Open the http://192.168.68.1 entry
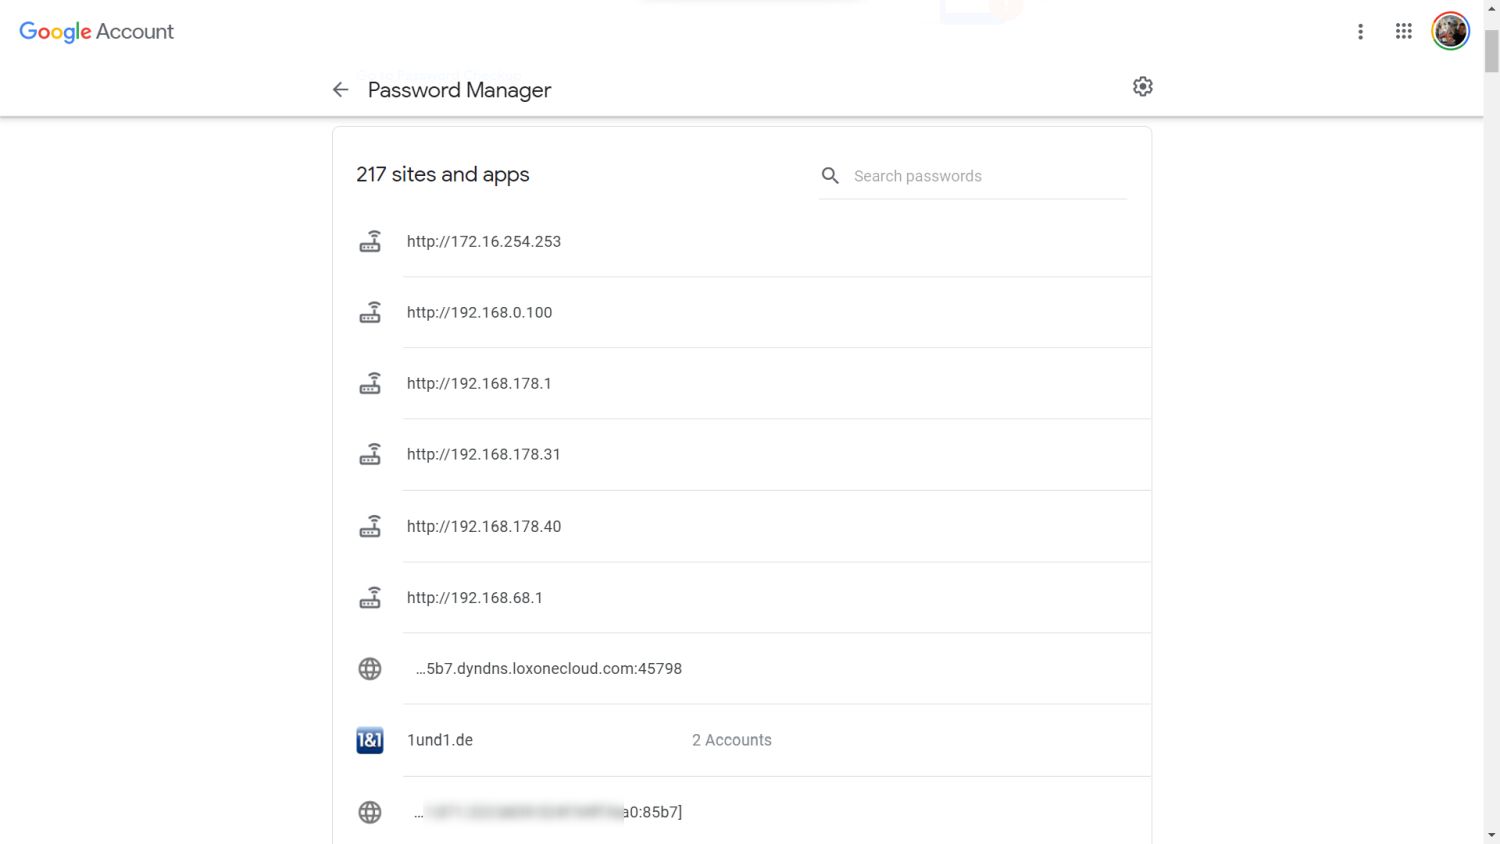This screenshot has height=844, width=1500. click(474, 598)
